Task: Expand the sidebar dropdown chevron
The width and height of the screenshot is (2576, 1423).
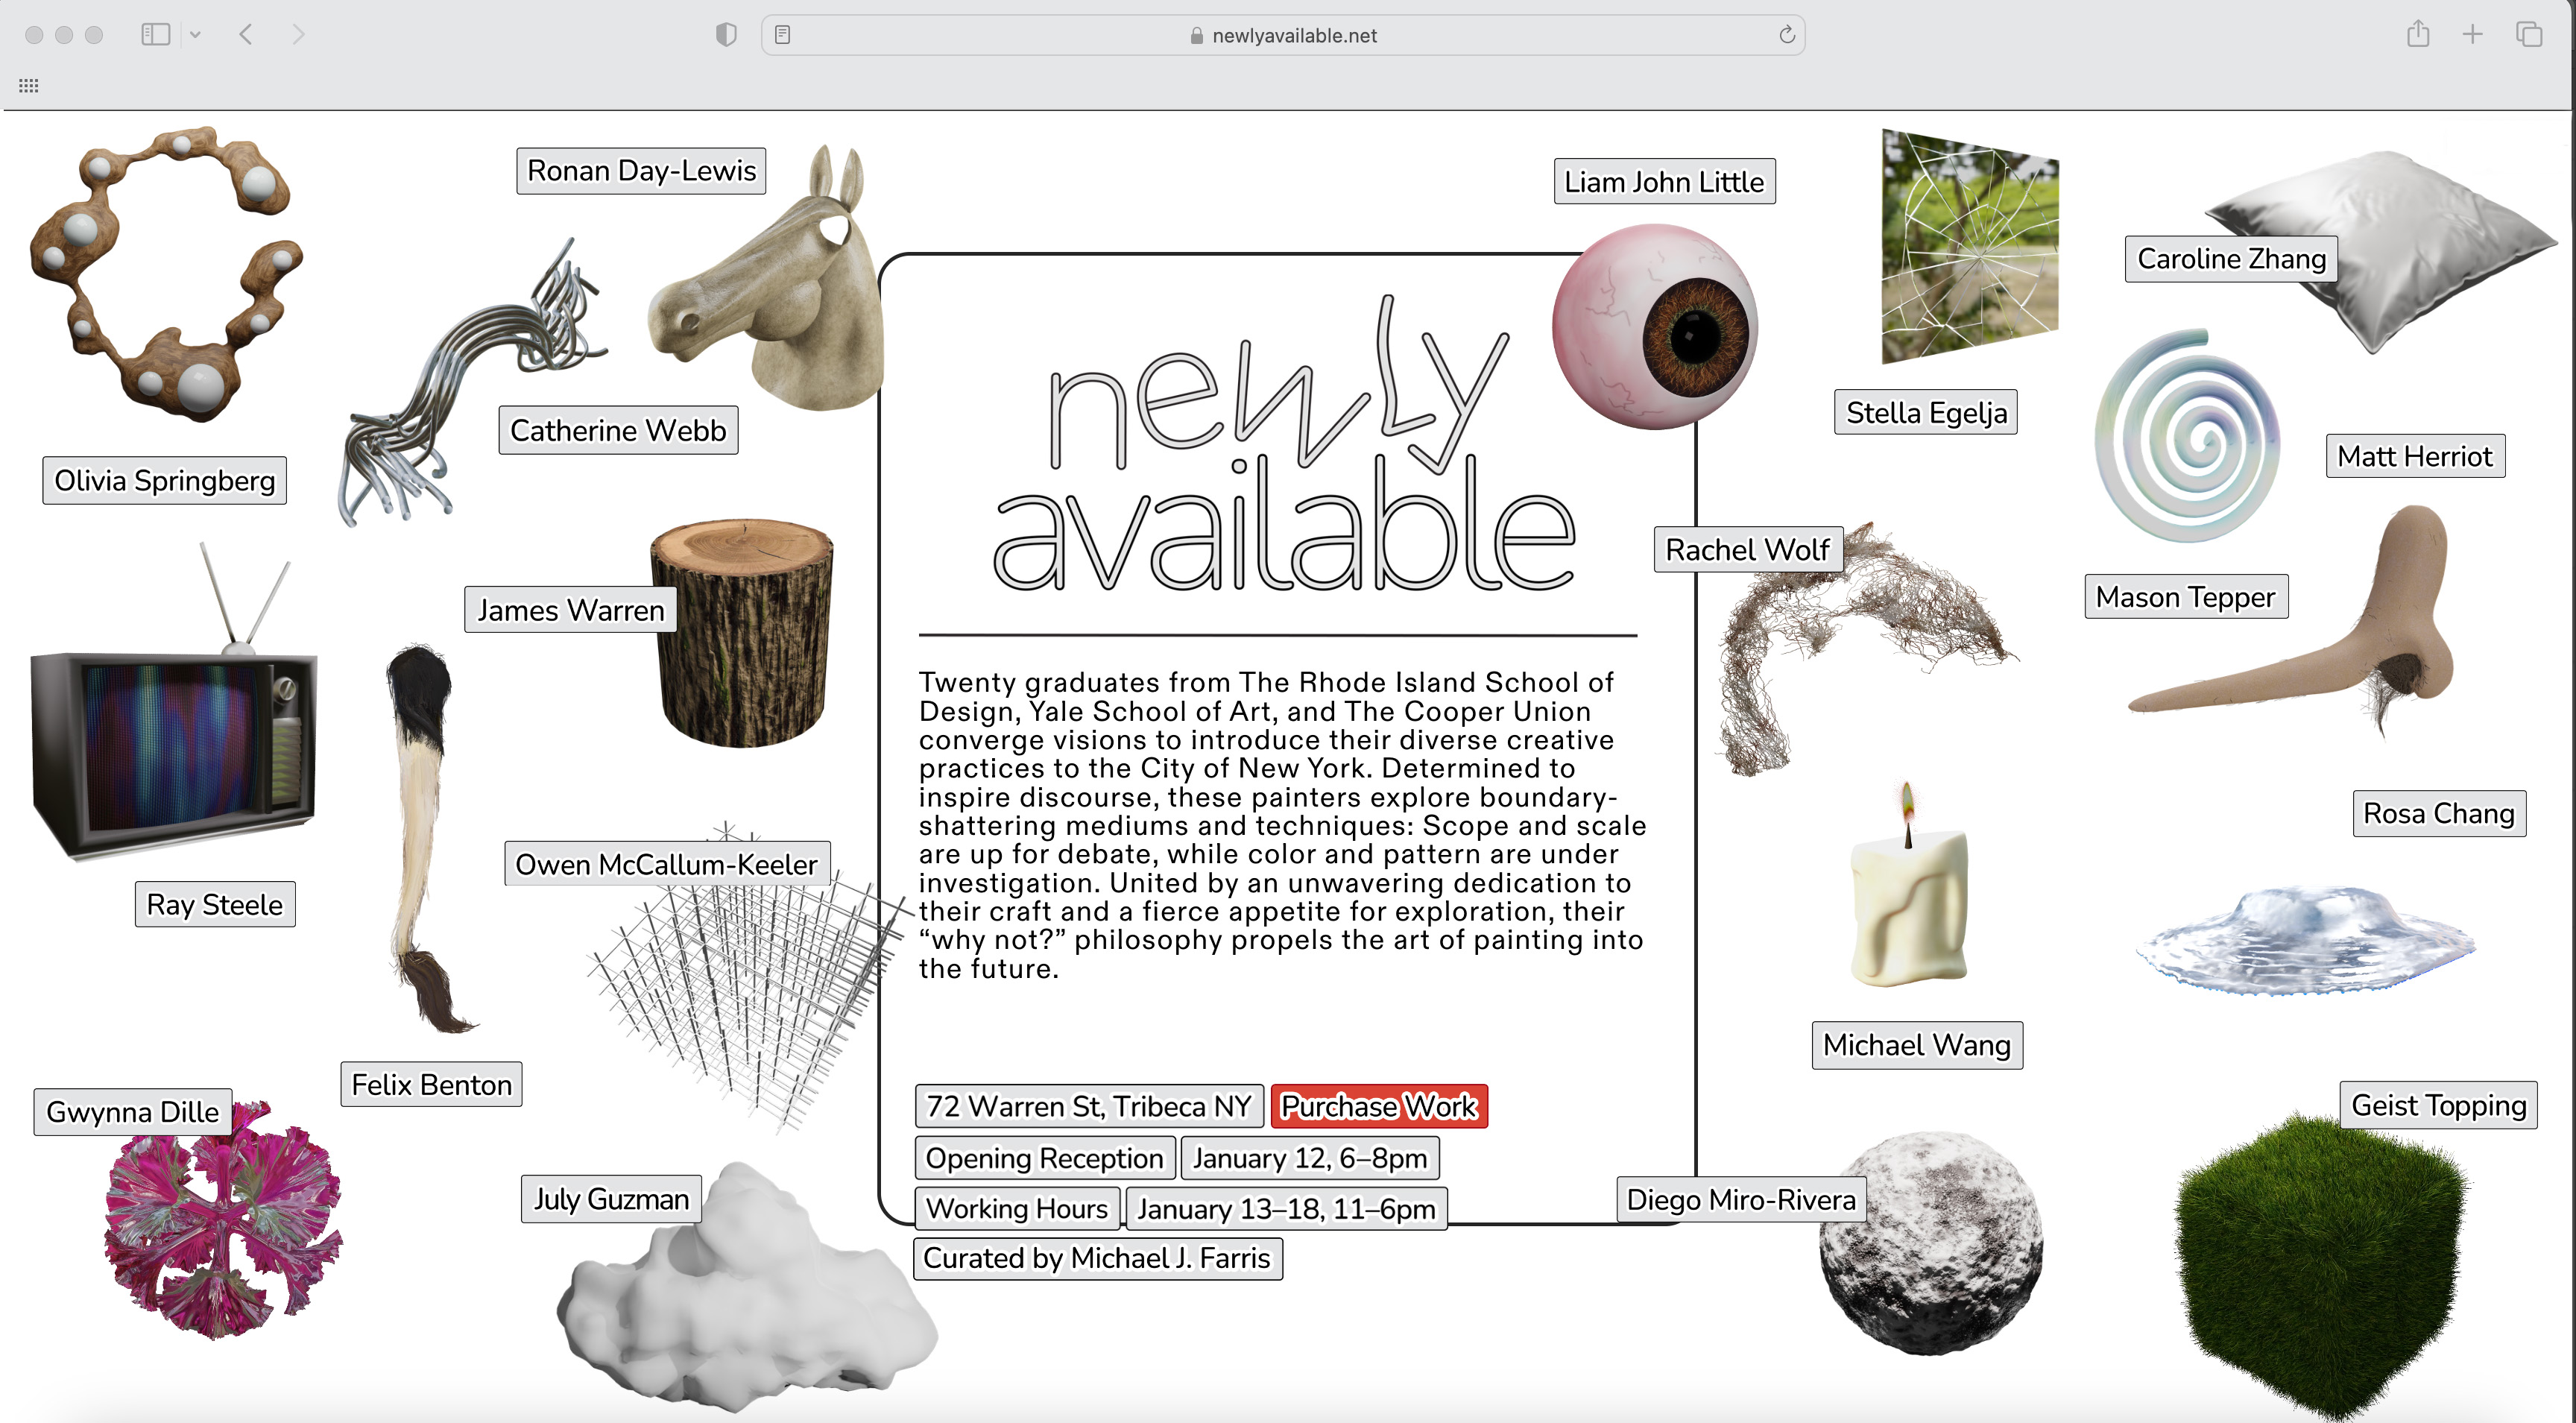Action: point(196,35)
